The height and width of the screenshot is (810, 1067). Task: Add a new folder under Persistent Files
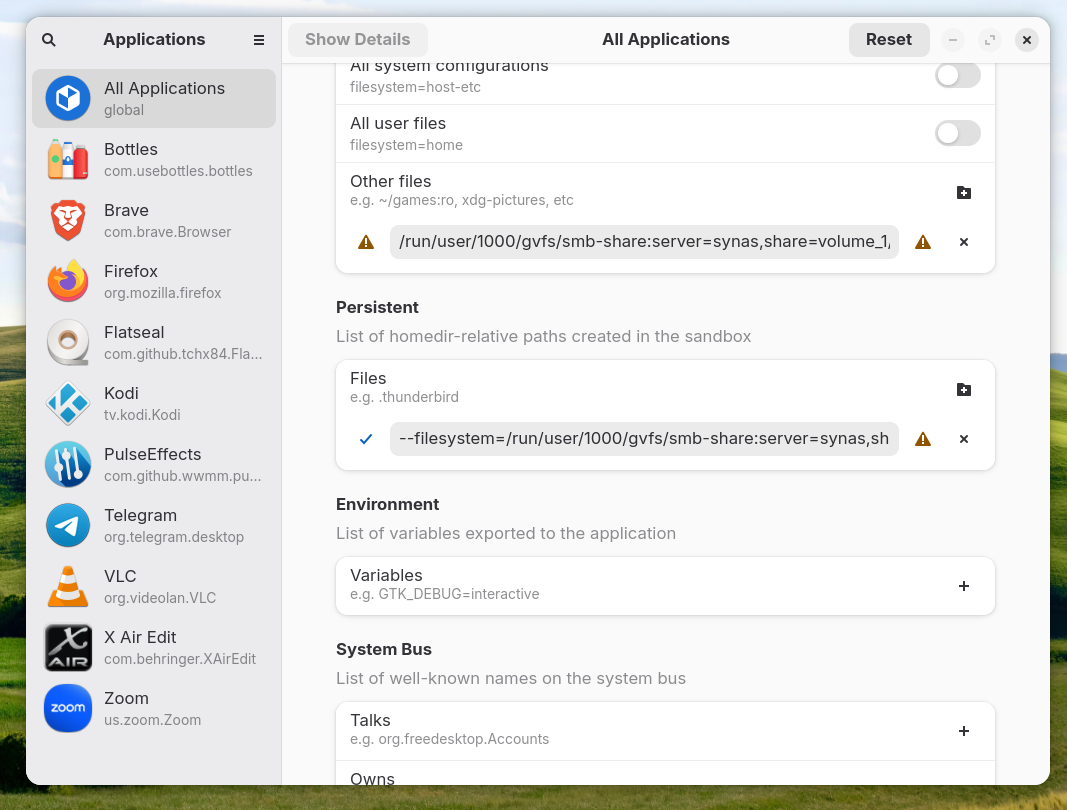(x=963, y=389)
